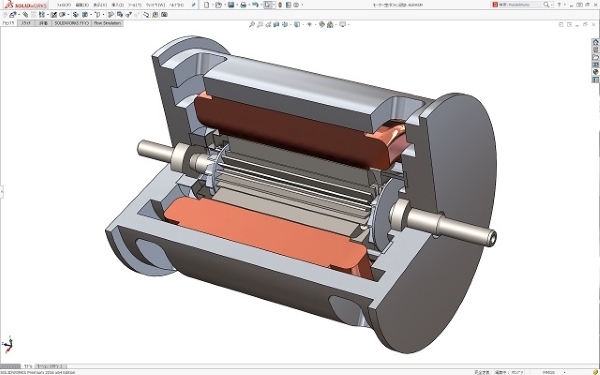The width and height of the screenshot is (600, 375).
Task: Click the search input field
Action: click(521, 5)
